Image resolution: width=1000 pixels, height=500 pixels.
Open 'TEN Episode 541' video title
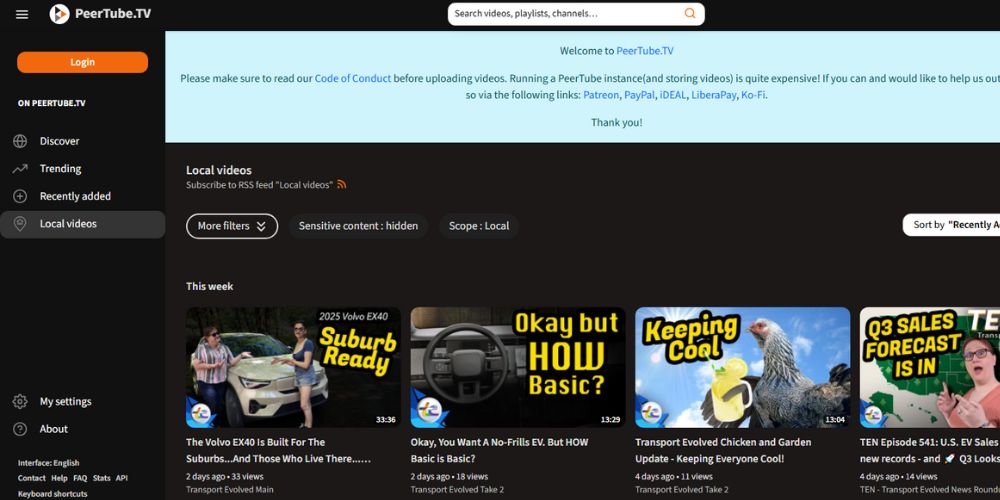pos(930,450)
